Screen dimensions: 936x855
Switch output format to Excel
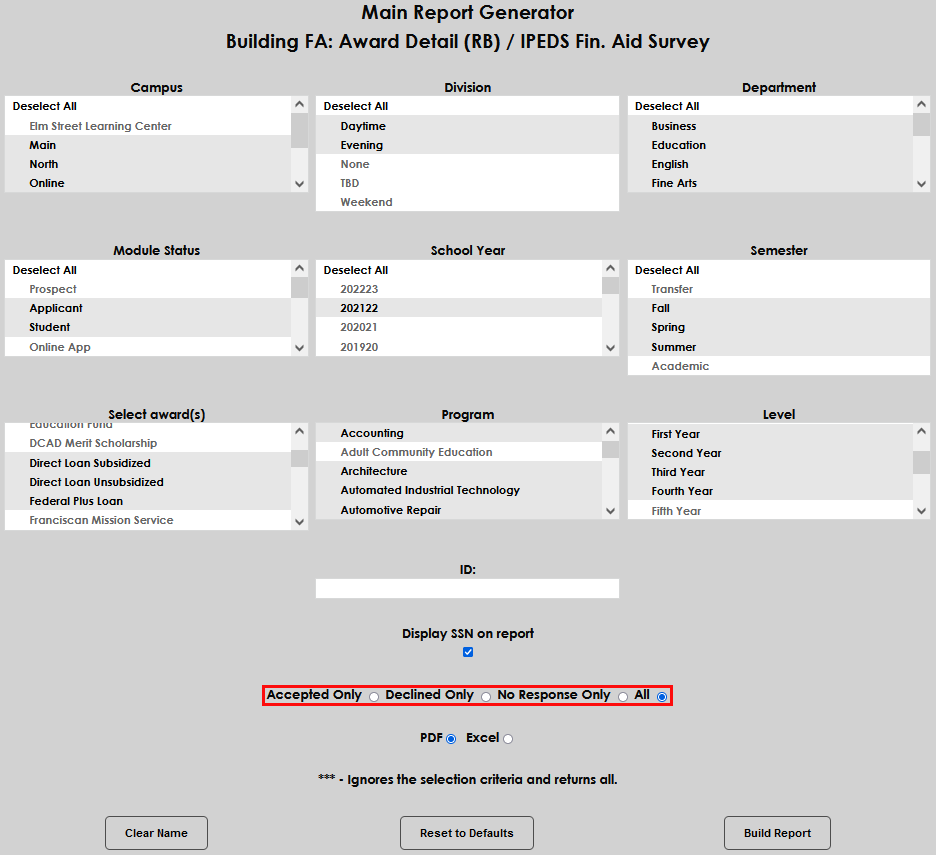(x=508, y=738)
